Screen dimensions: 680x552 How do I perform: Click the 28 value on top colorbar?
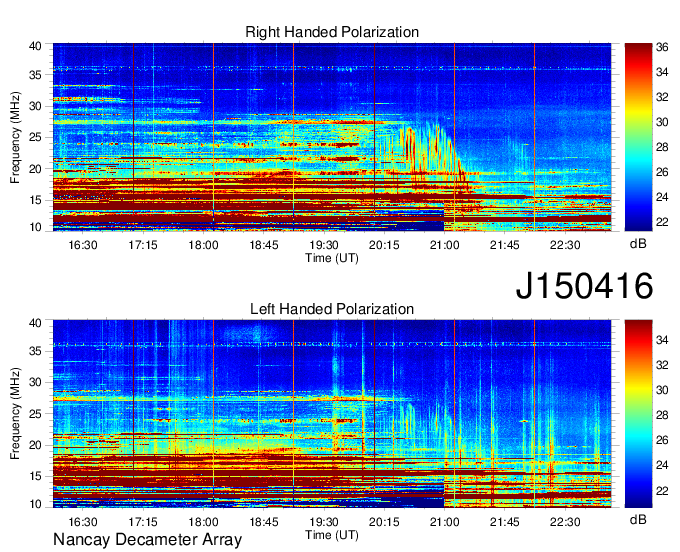click(662, 147)
